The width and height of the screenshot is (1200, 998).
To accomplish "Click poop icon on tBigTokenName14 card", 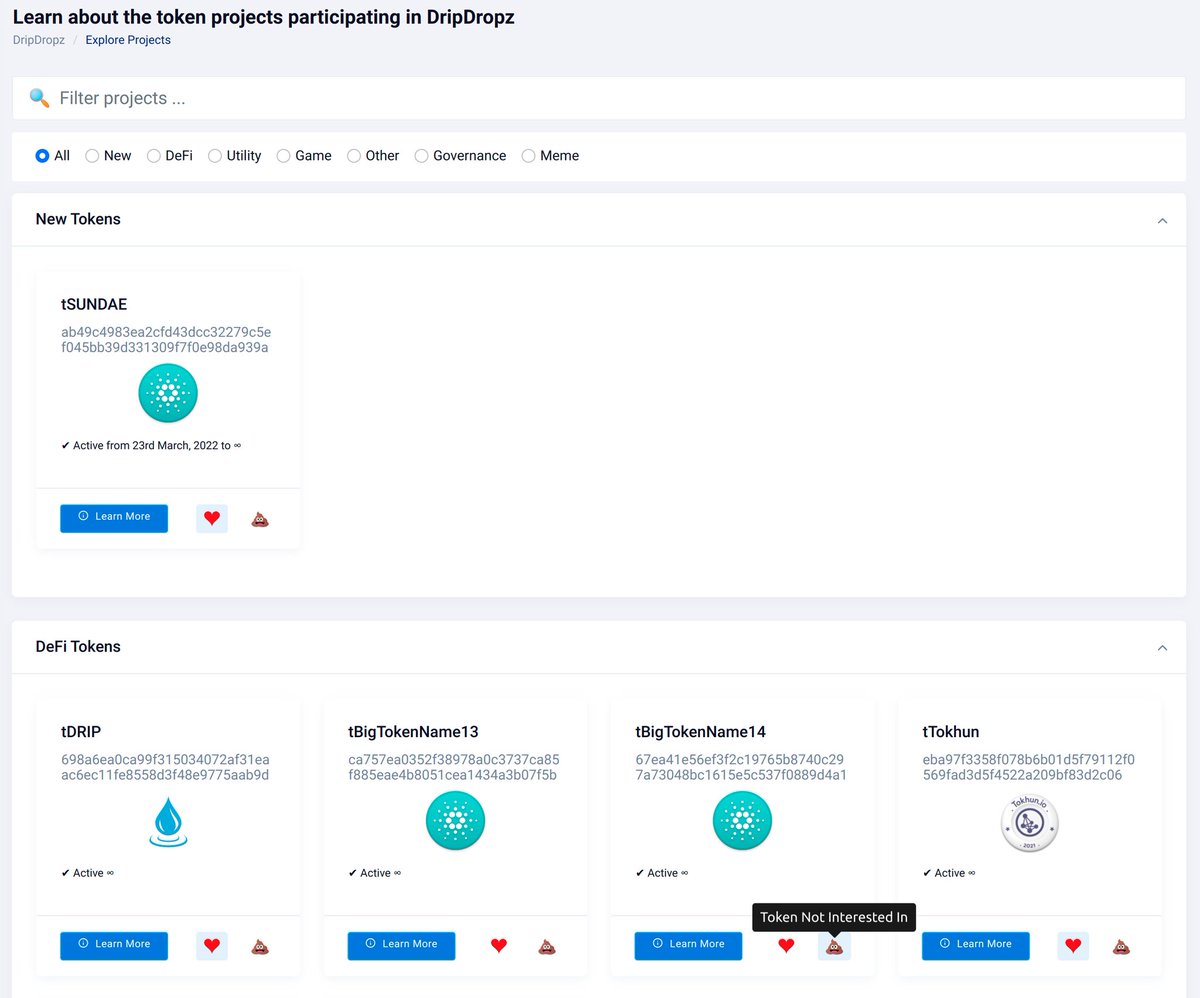I will pyautogui.click(x=834, y=945).
